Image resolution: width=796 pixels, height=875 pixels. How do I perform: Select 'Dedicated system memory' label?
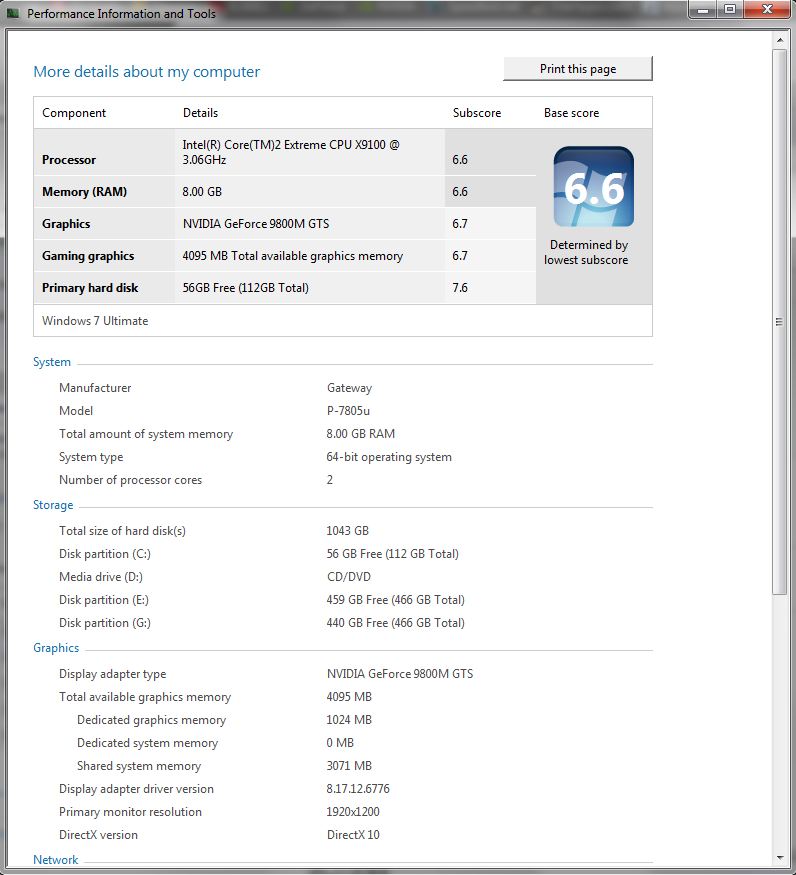click(147, 743)
